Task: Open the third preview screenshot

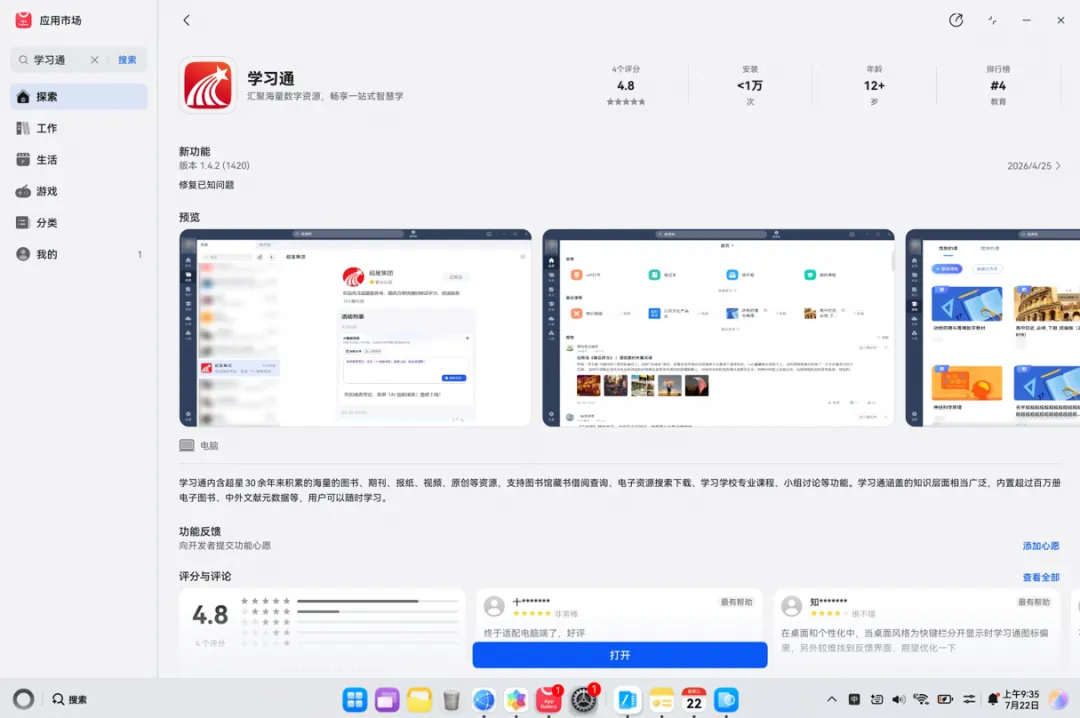Action: [x=993, y=328]
